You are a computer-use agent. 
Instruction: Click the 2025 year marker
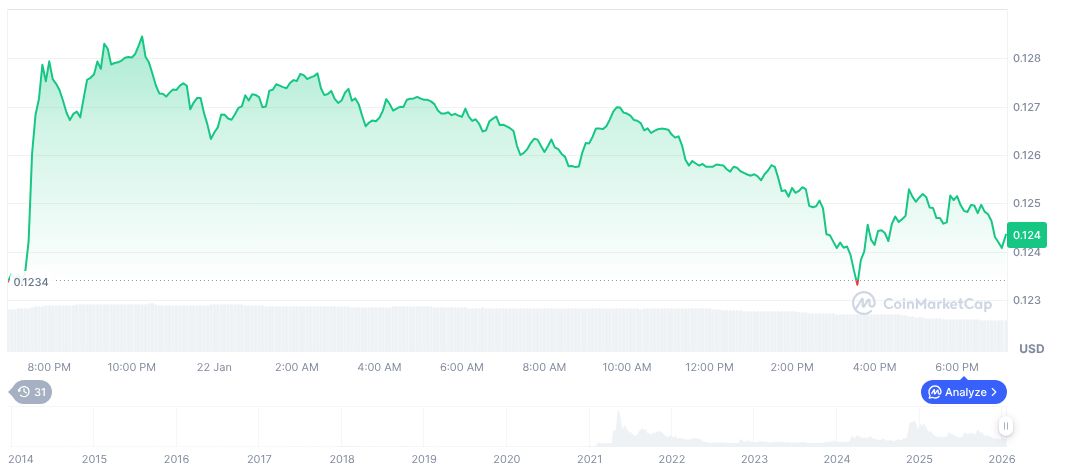coord(919,459)
